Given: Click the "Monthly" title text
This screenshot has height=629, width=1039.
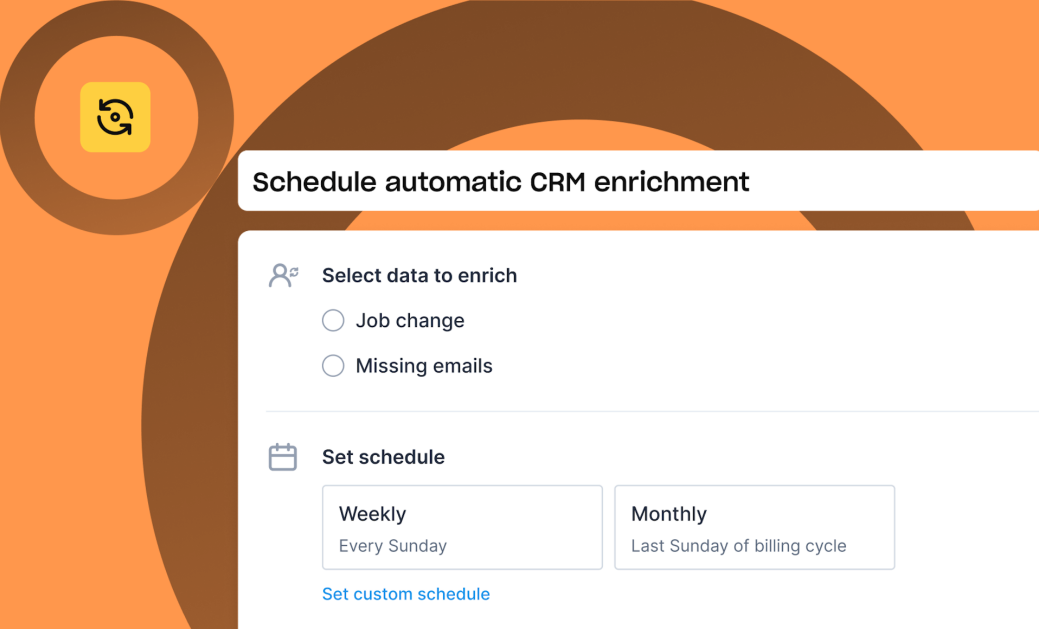Looking at the screenshot, I should (669, 514).
